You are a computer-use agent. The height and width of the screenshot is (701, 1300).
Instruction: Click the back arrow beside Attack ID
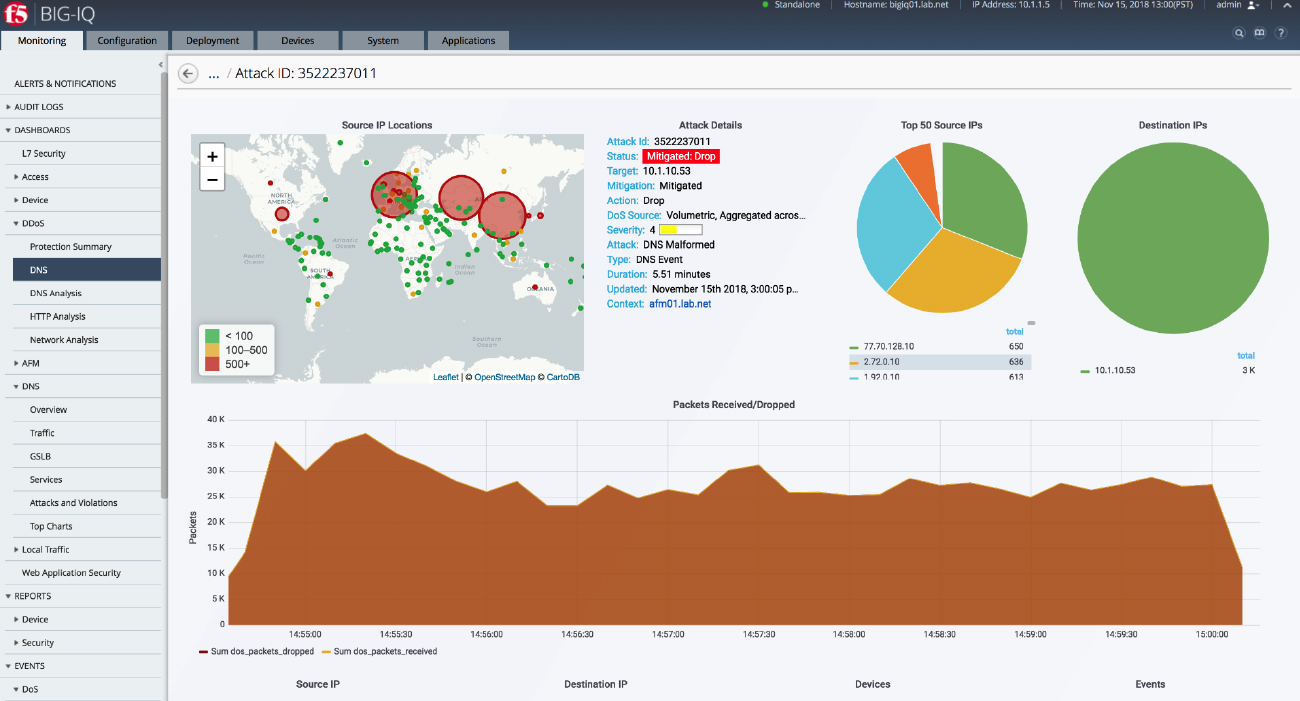coord(187,73)
